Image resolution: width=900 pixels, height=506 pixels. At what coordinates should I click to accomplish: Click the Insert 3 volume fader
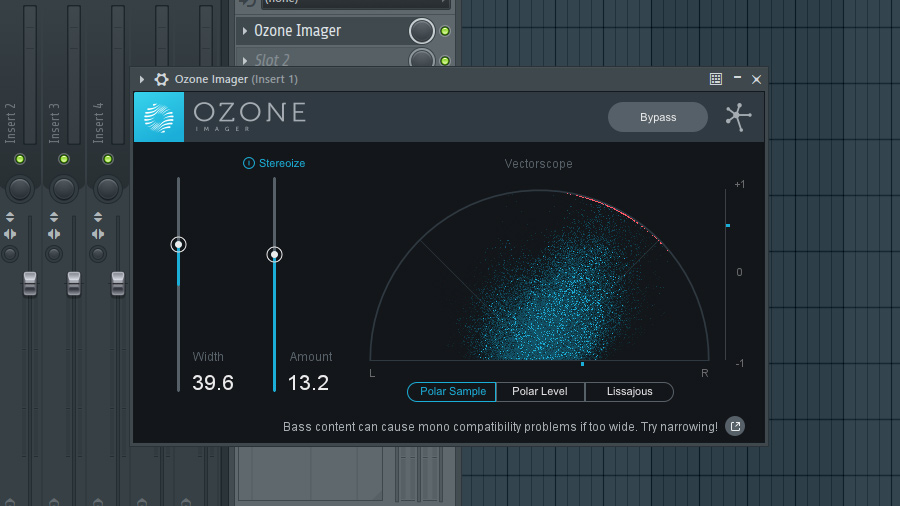74,284
